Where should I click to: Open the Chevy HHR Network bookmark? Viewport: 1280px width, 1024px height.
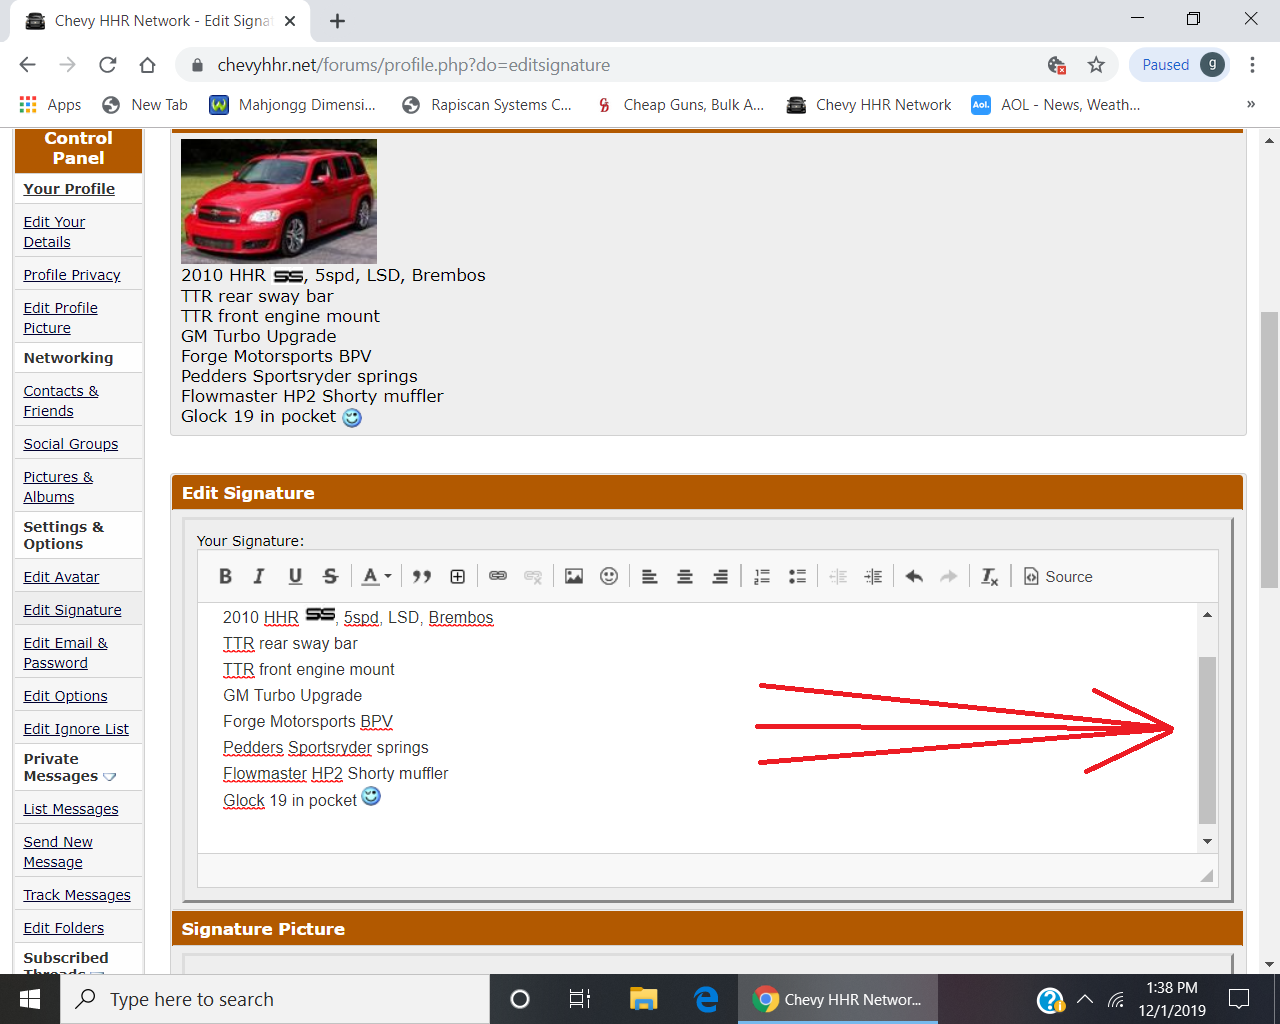tap(869, 105)
